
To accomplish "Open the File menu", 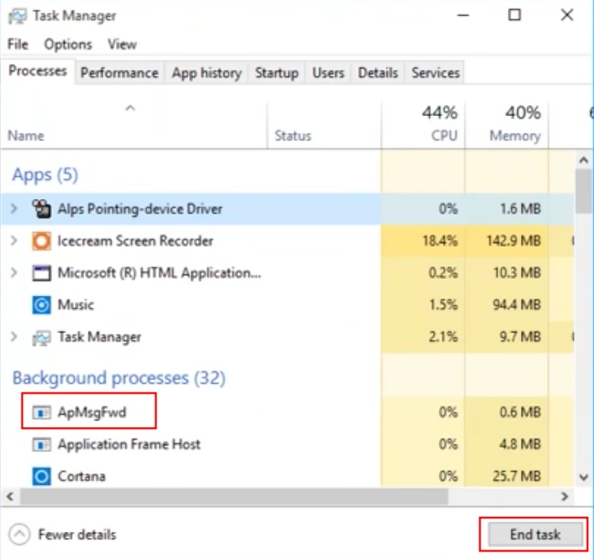I will (17, 44).
